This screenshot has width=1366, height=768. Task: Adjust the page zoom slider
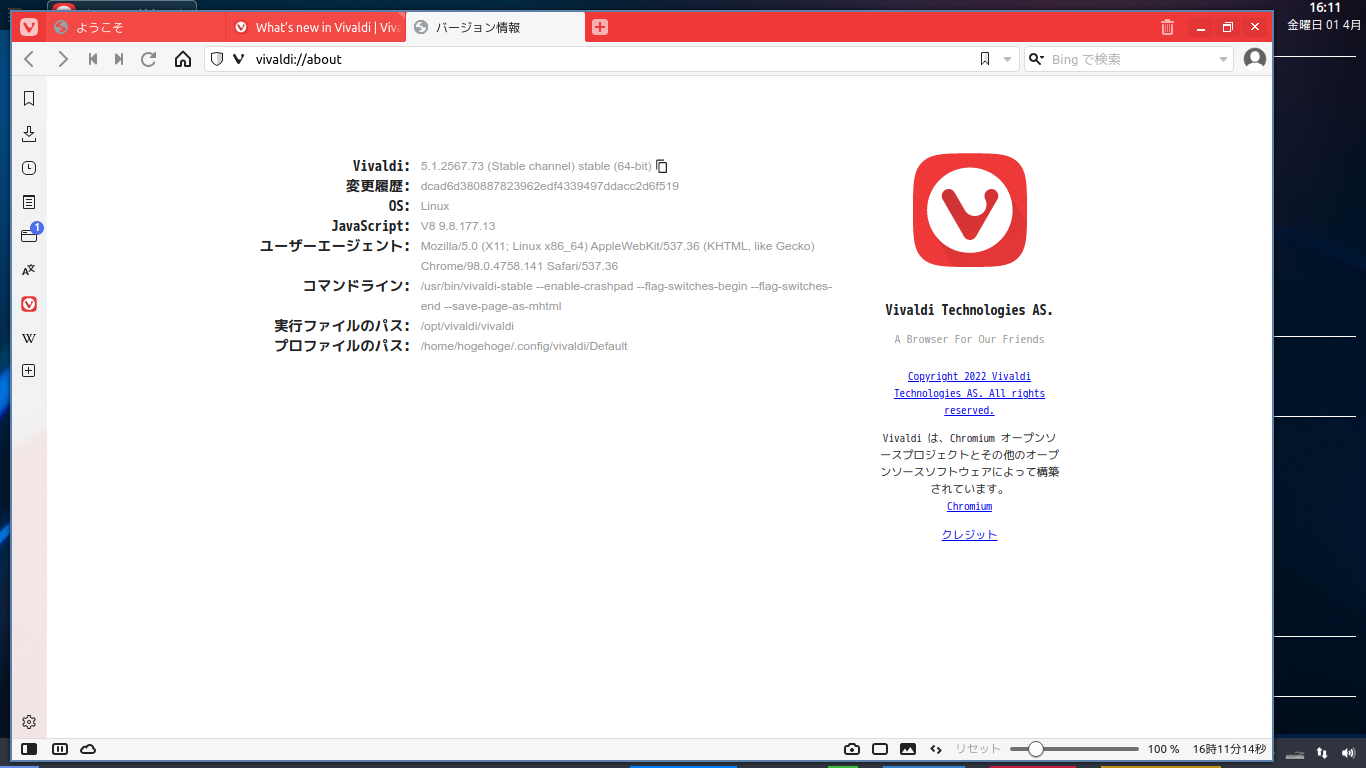[x=1074, y=749]
